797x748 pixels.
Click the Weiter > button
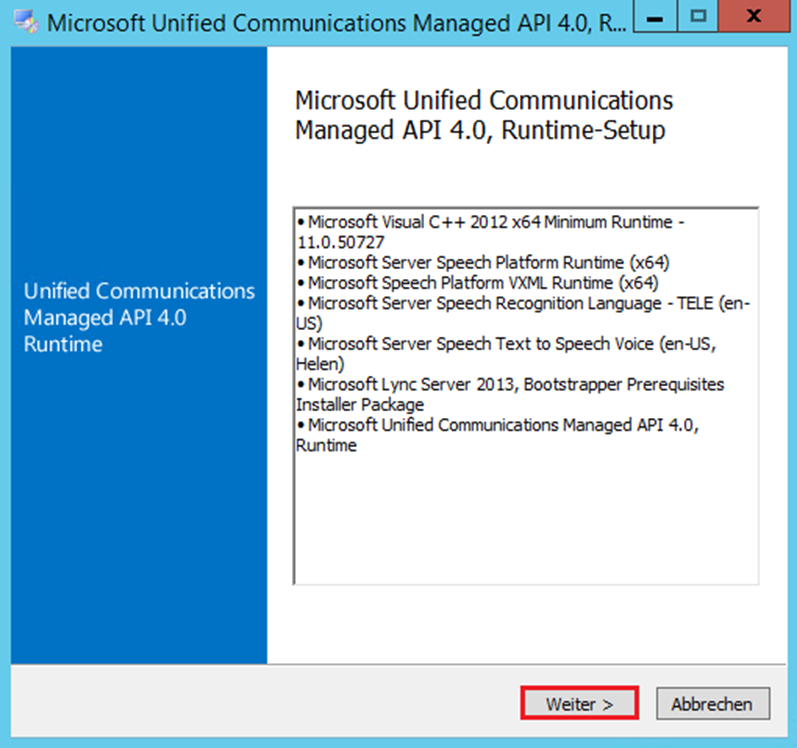pos(579,704)
